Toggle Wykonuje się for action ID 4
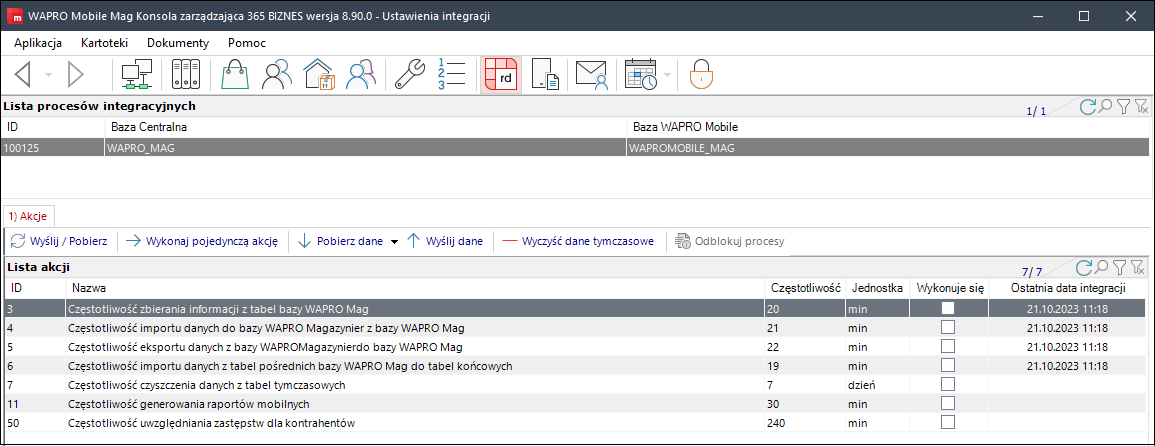This screenshot has width=1155, height=446. click(x=948, y=327)
